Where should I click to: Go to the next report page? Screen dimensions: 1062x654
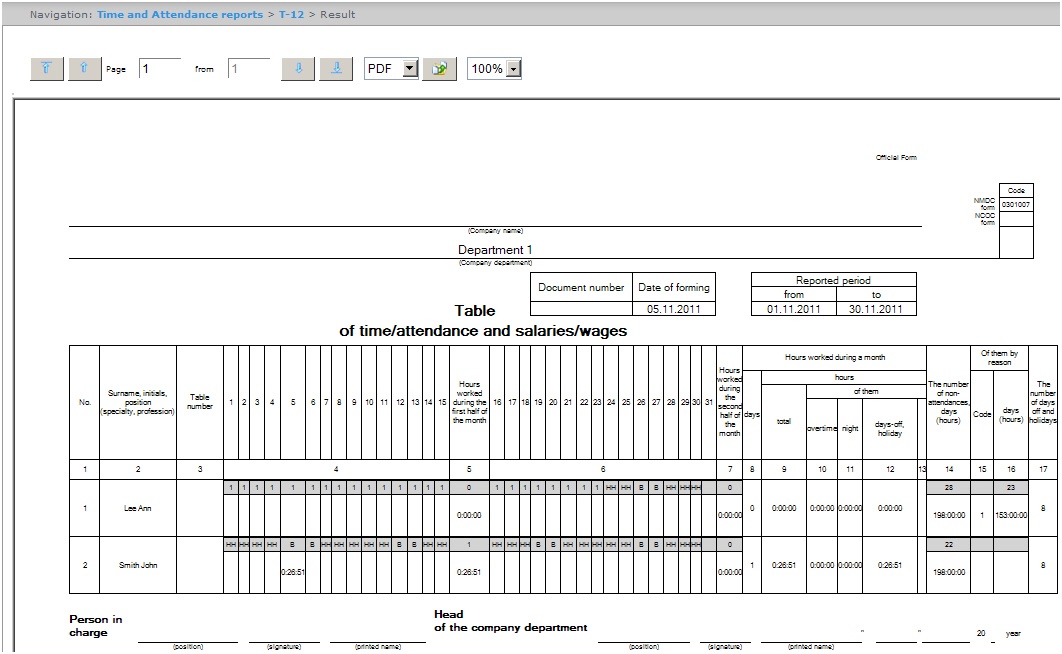298,68
